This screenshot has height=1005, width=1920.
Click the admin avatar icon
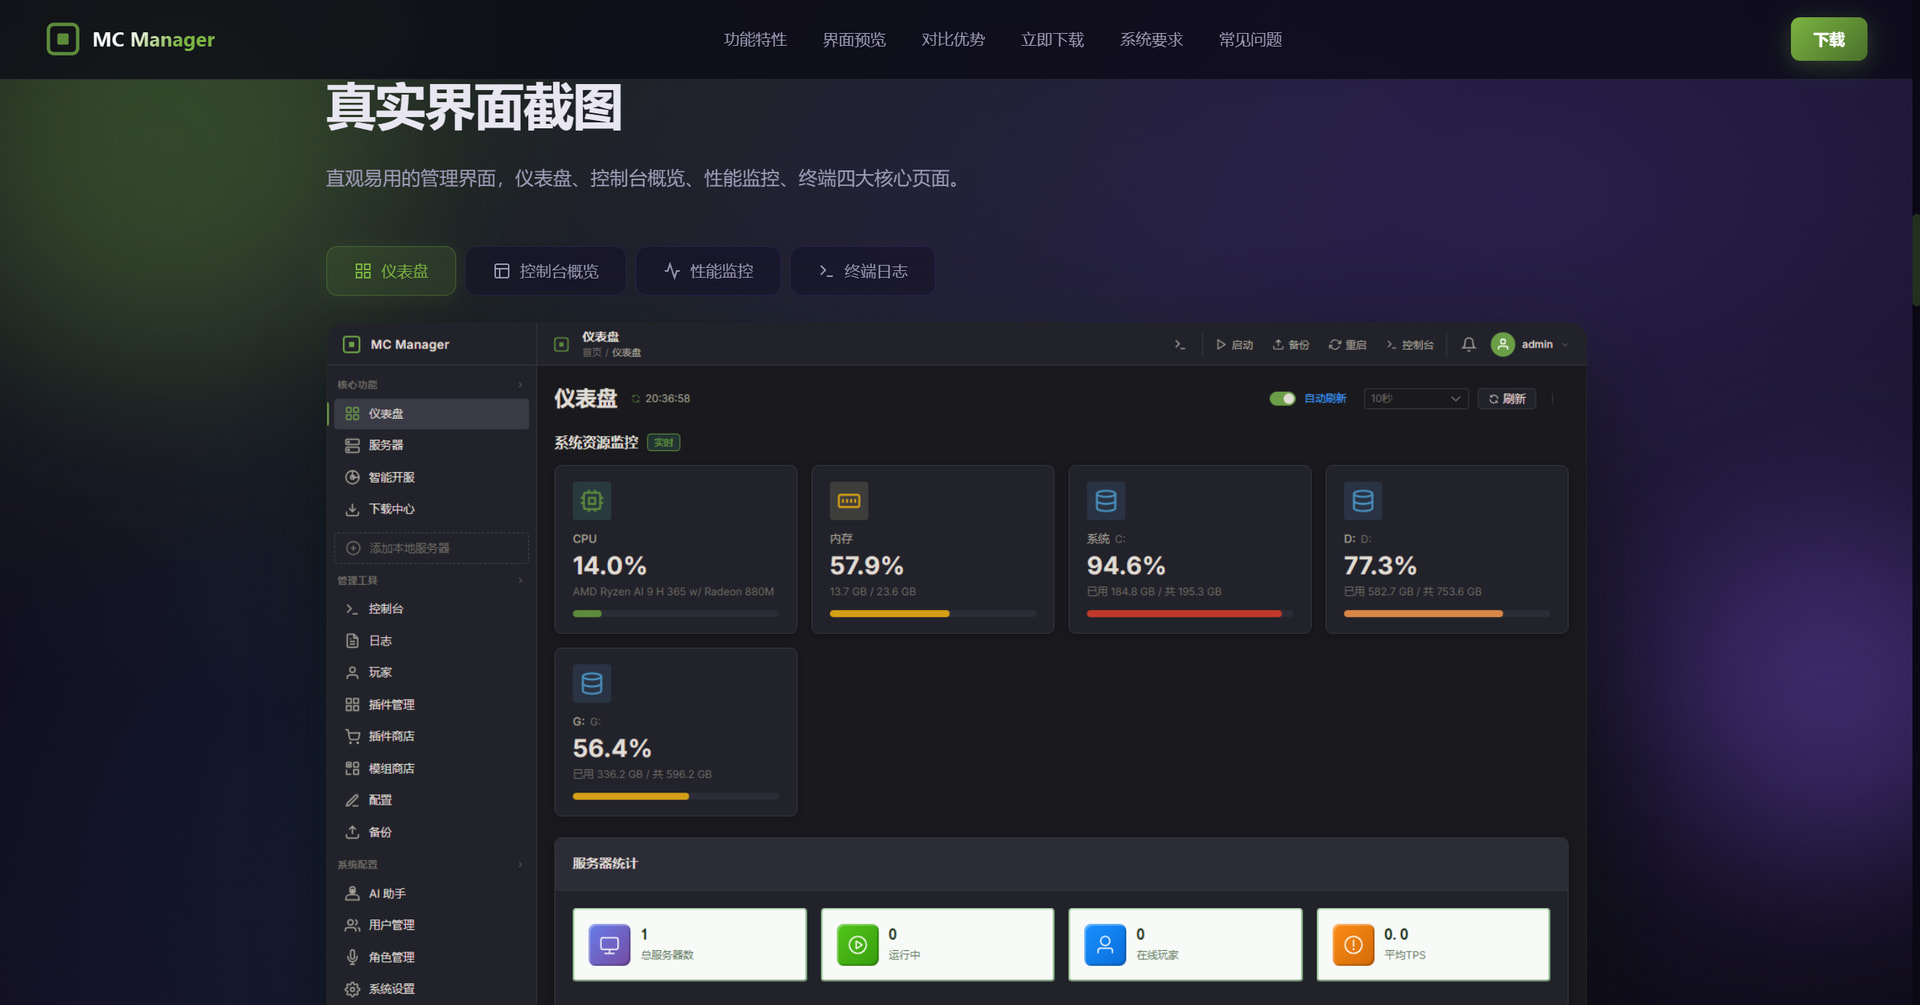click(1502, 345)
